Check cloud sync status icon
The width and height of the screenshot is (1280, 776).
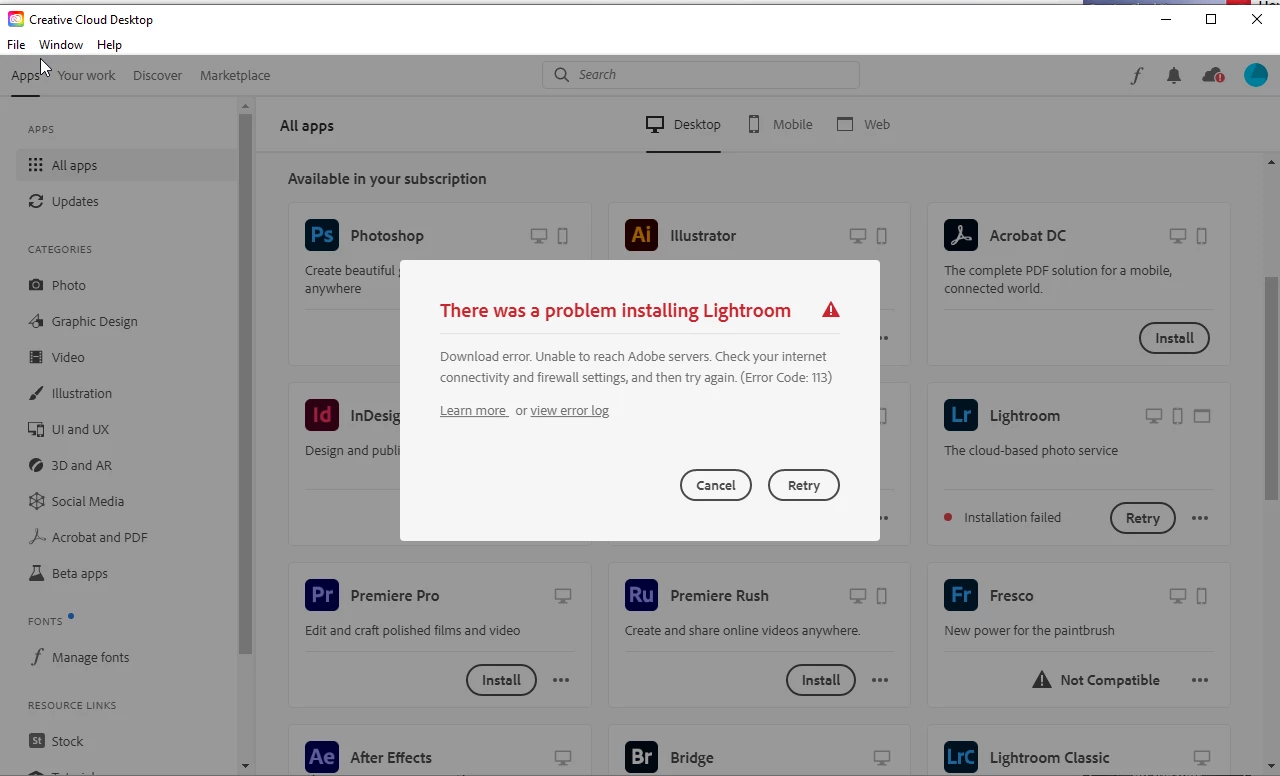[1213, 75]
